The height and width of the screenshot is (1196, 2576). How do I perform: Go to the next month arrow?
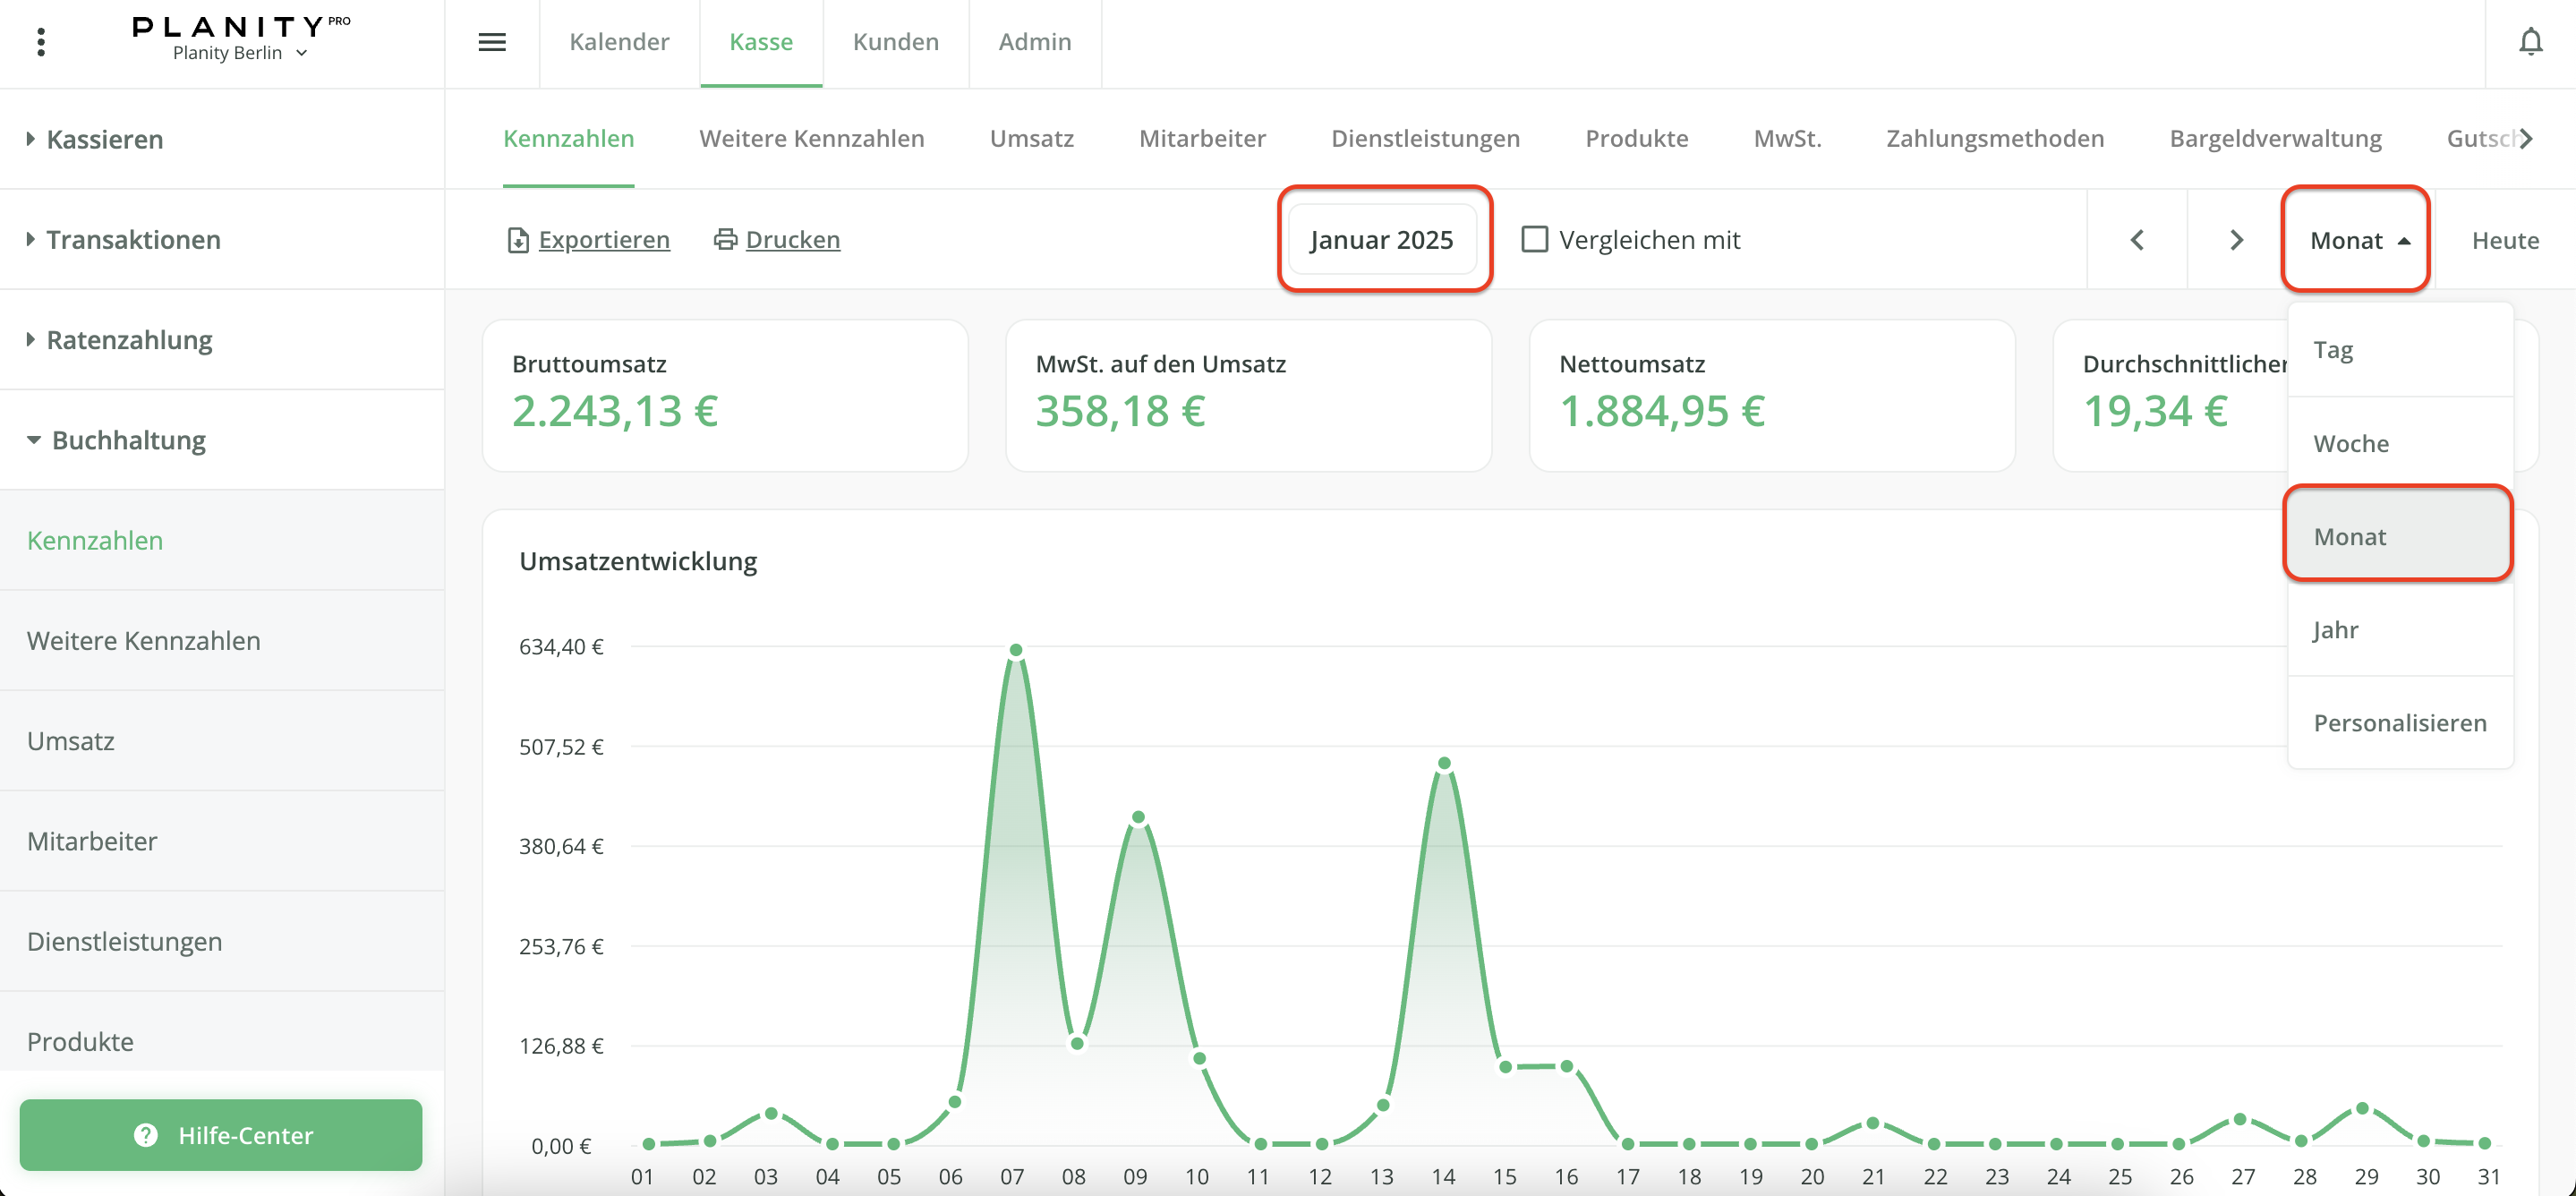2237,240
